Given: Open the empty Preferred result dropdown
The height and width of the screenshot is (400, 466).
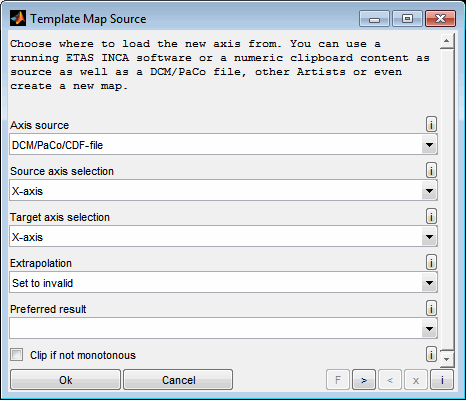Looking at the screenshot, I should (x=223, y=329).
